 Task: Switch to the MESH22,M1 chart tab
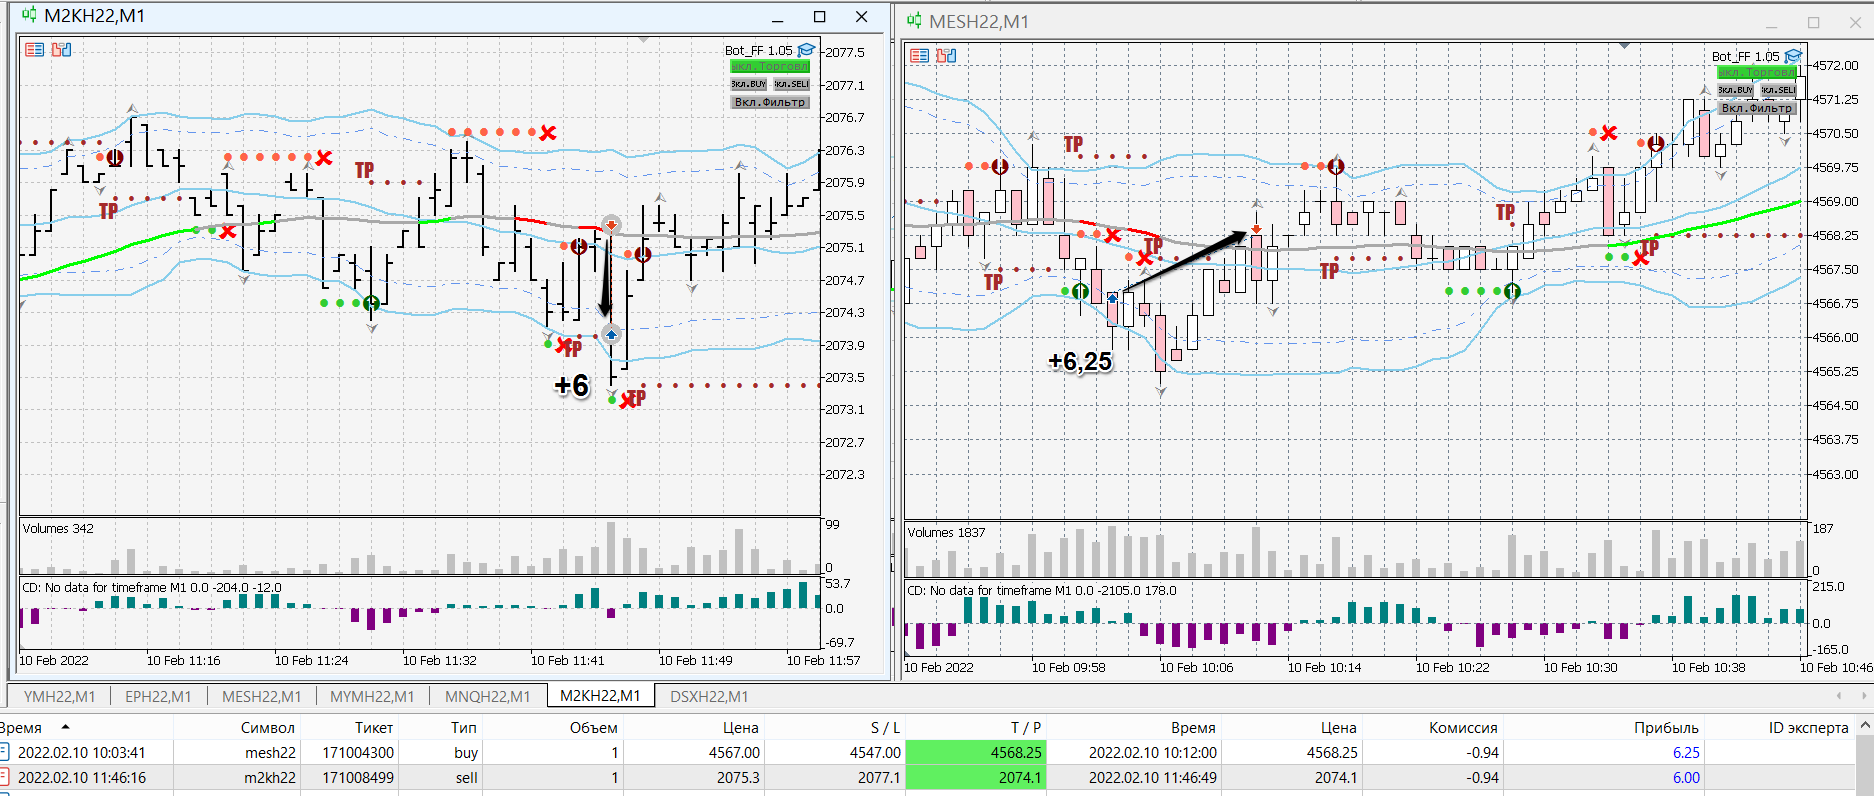coord(261,696)
